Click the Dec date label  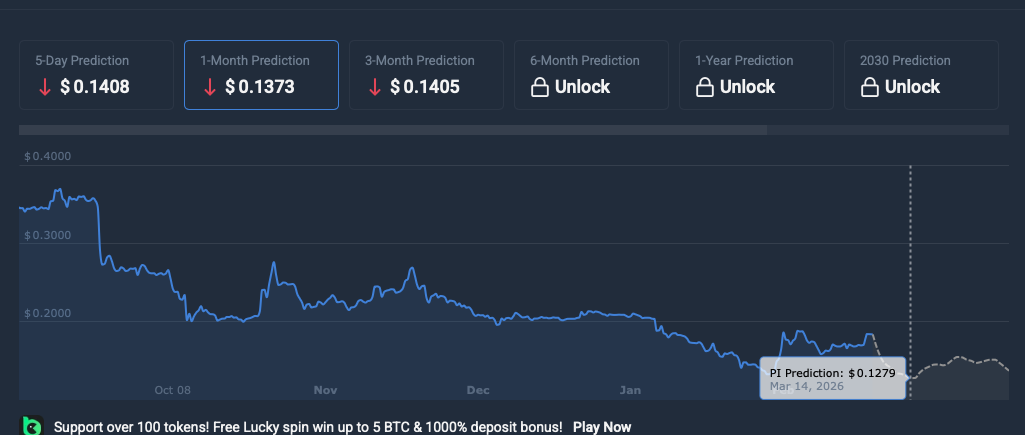point(478,391)
